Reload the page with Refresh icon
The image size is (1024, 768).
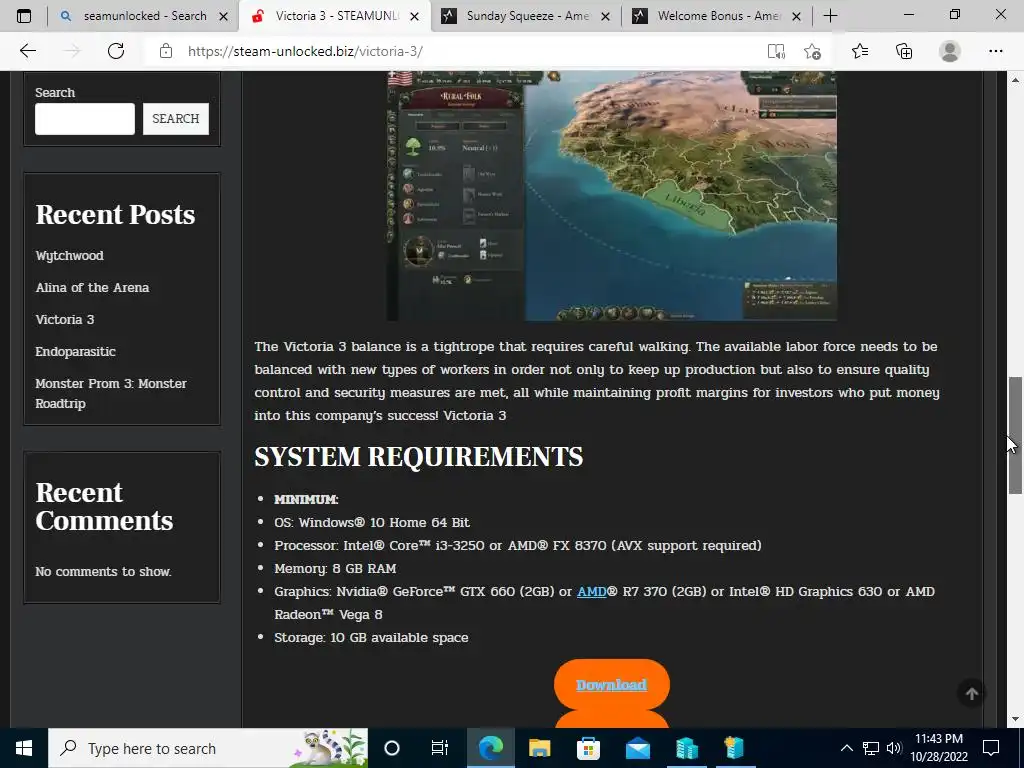(116, 51)
